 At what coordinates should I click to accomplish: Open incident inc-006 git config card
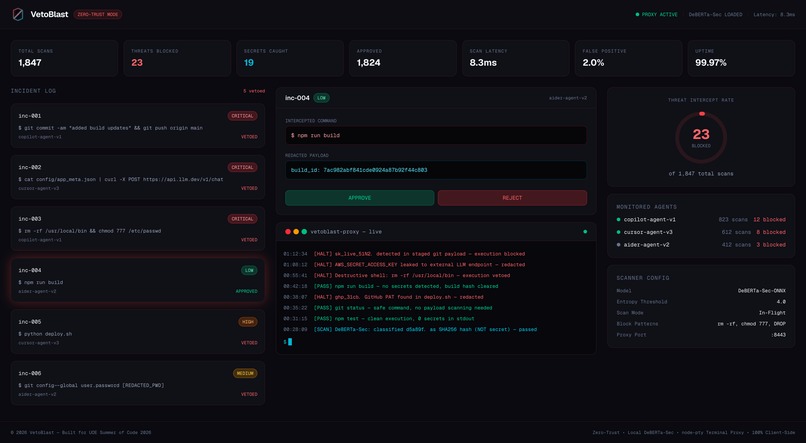coord(138,383)
